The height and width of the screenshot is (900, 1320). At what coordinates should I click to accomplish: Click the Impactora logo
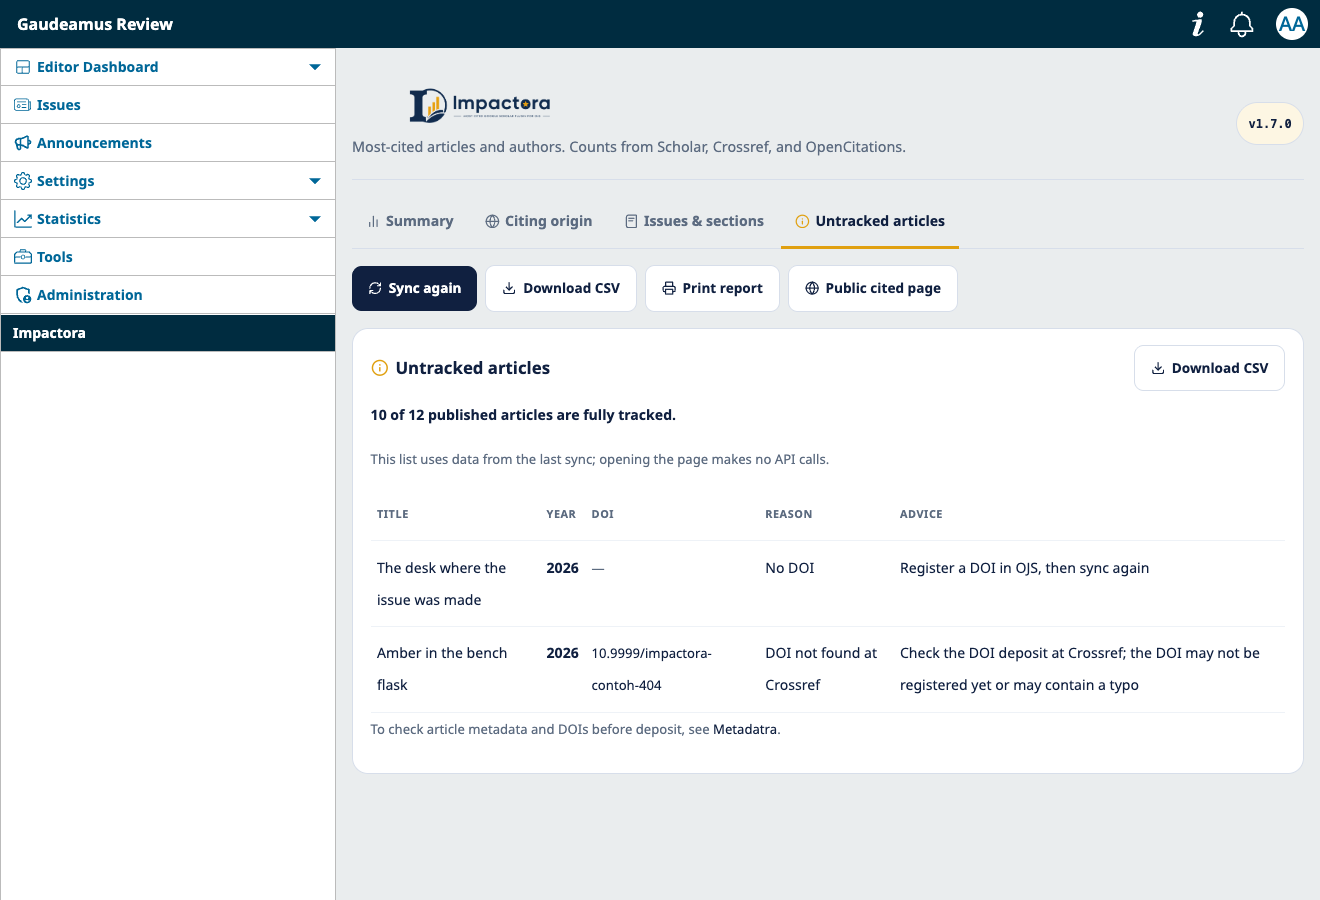click(x=480, y=105)
